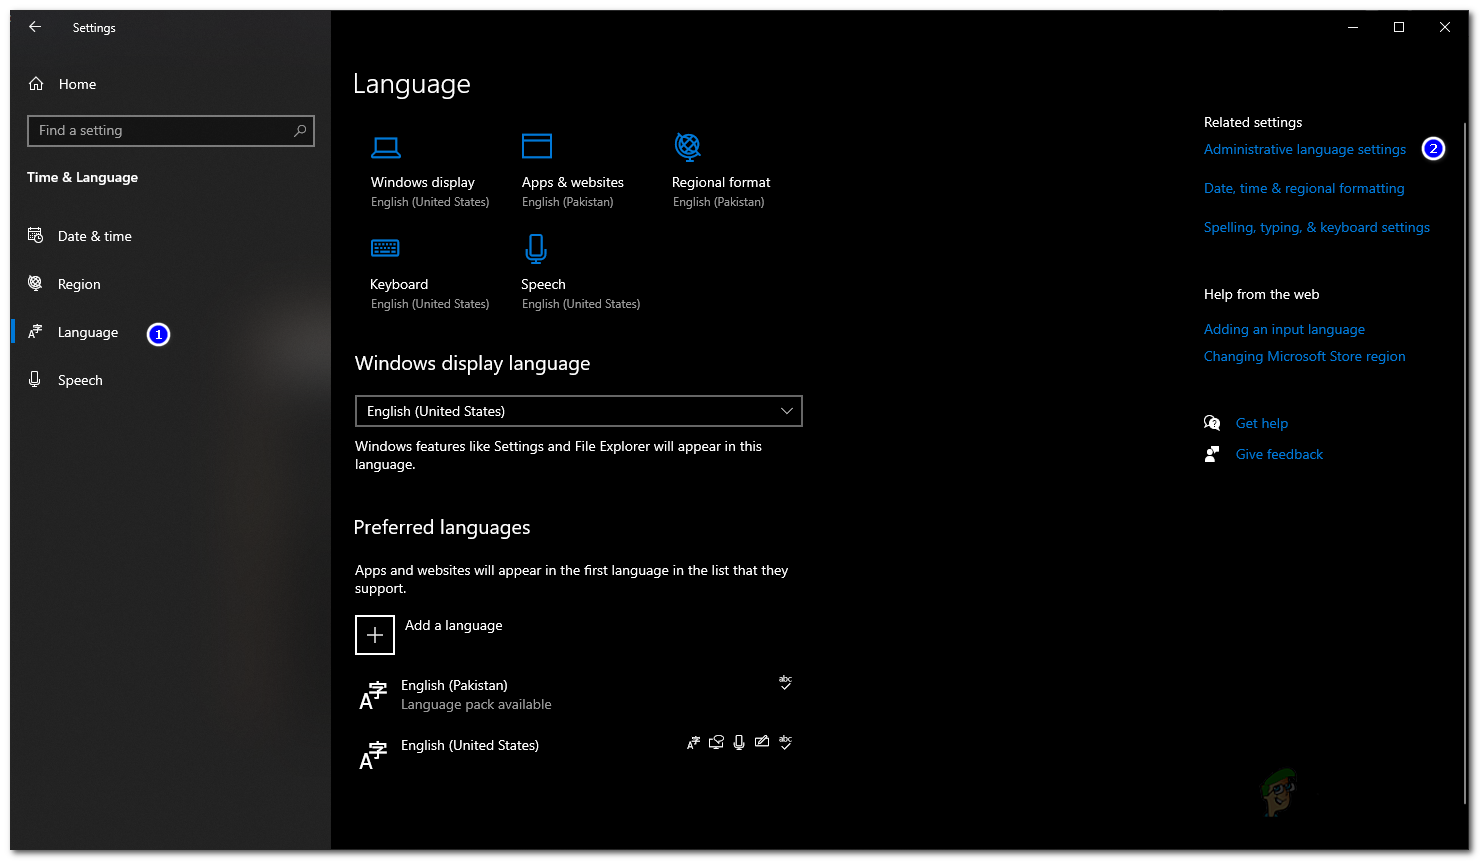Open the Windows display laptop icon tile

coord(386,148)
